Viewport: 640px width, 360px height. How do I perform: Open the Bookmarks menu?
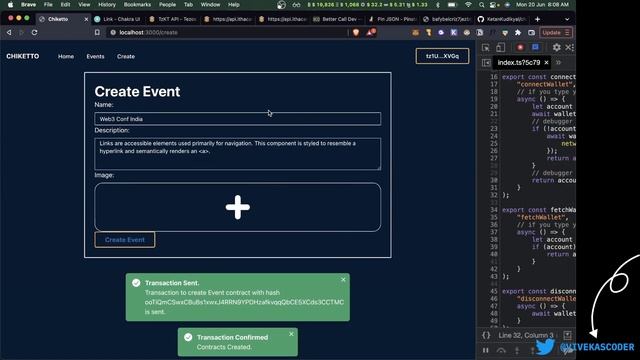pos(137,4)
